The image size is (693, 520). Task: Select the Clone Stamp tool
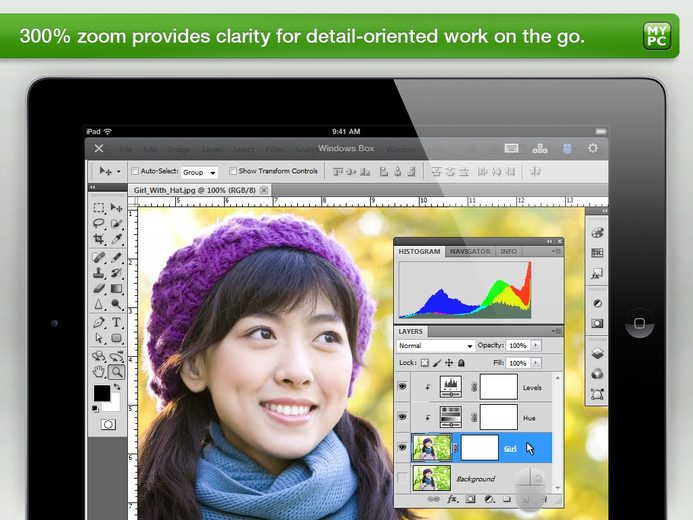pyautogui.click(x=99, y=273)
